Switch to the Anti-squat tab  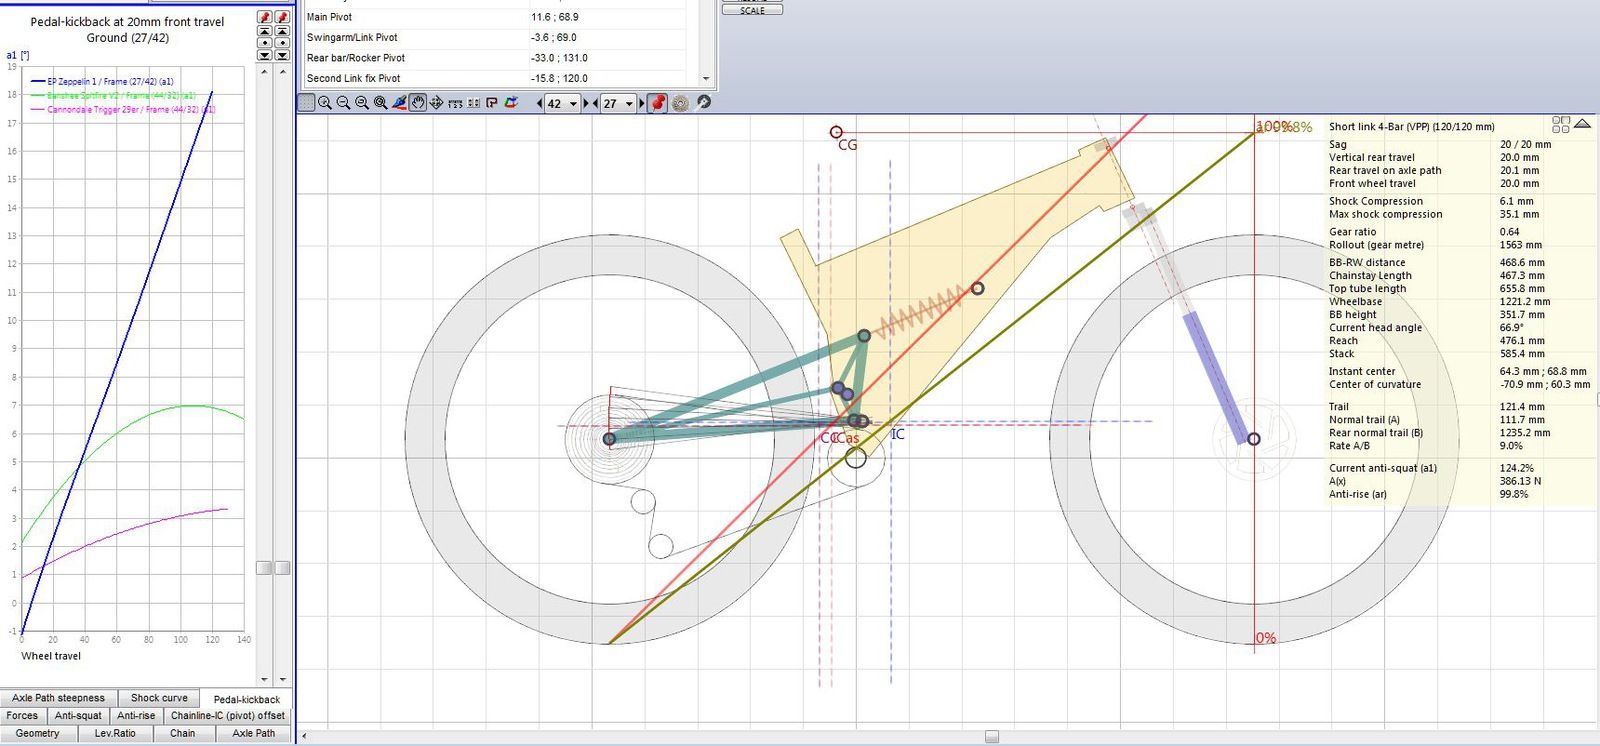coord(78,716)
